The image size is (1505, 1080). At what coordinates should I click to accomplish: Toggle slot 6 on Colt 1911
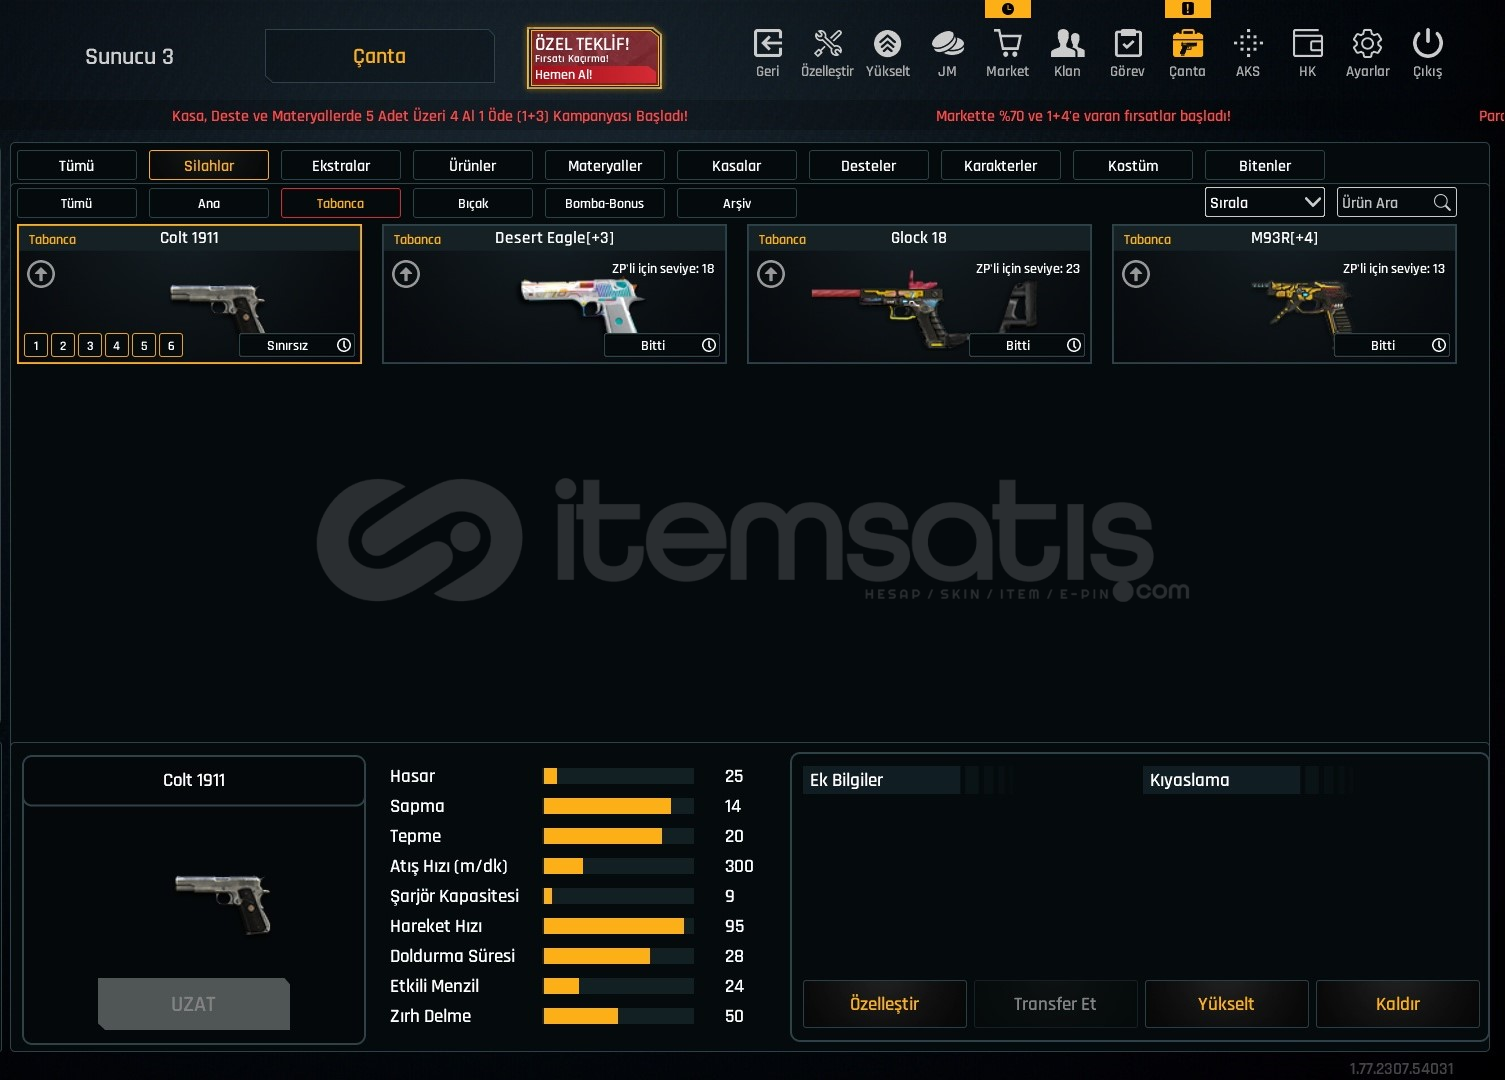coord(171,345)
